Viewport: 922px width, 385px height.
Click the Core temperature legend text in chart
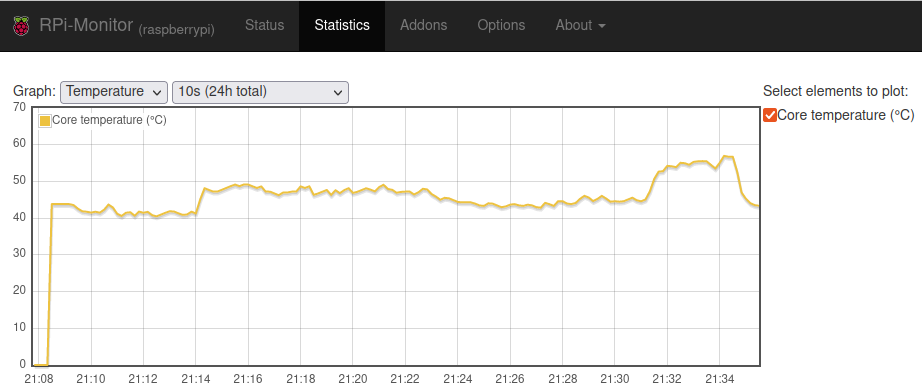pos(109,120)
